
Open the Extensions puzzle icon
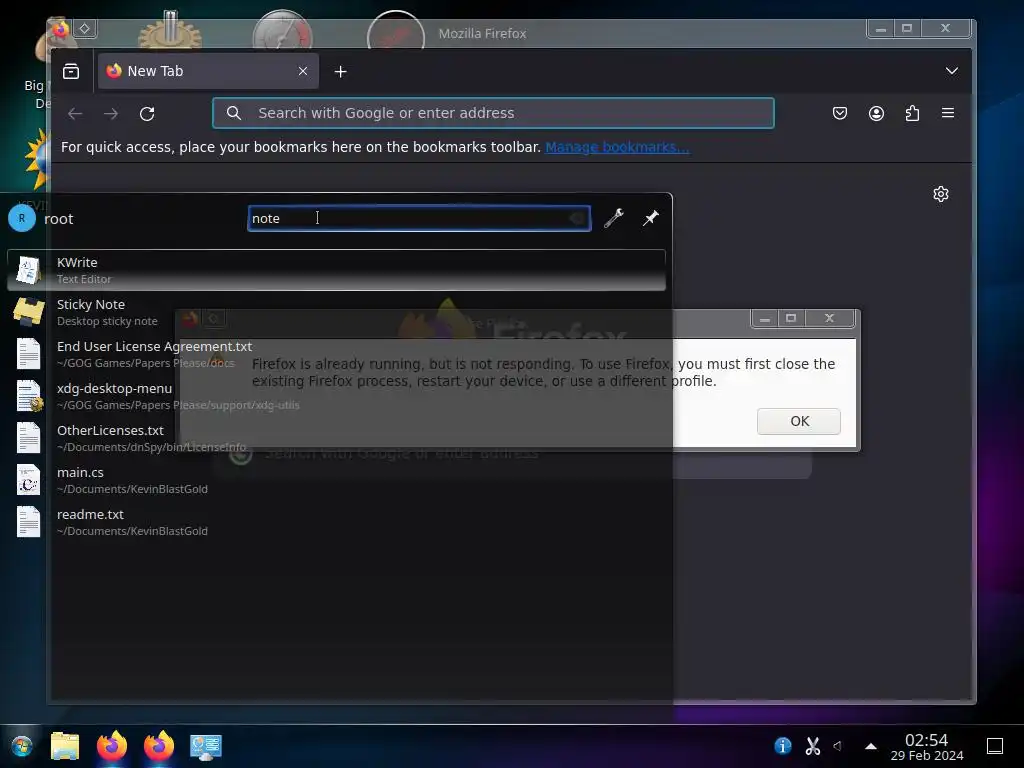pyautogui.click(x=912, y=114)
